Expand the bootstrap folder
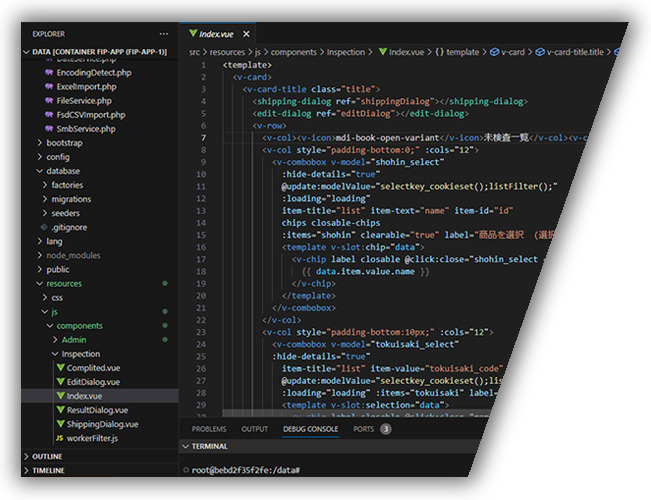The height and width of the screenshot is (500, 651). click(40, 143)
